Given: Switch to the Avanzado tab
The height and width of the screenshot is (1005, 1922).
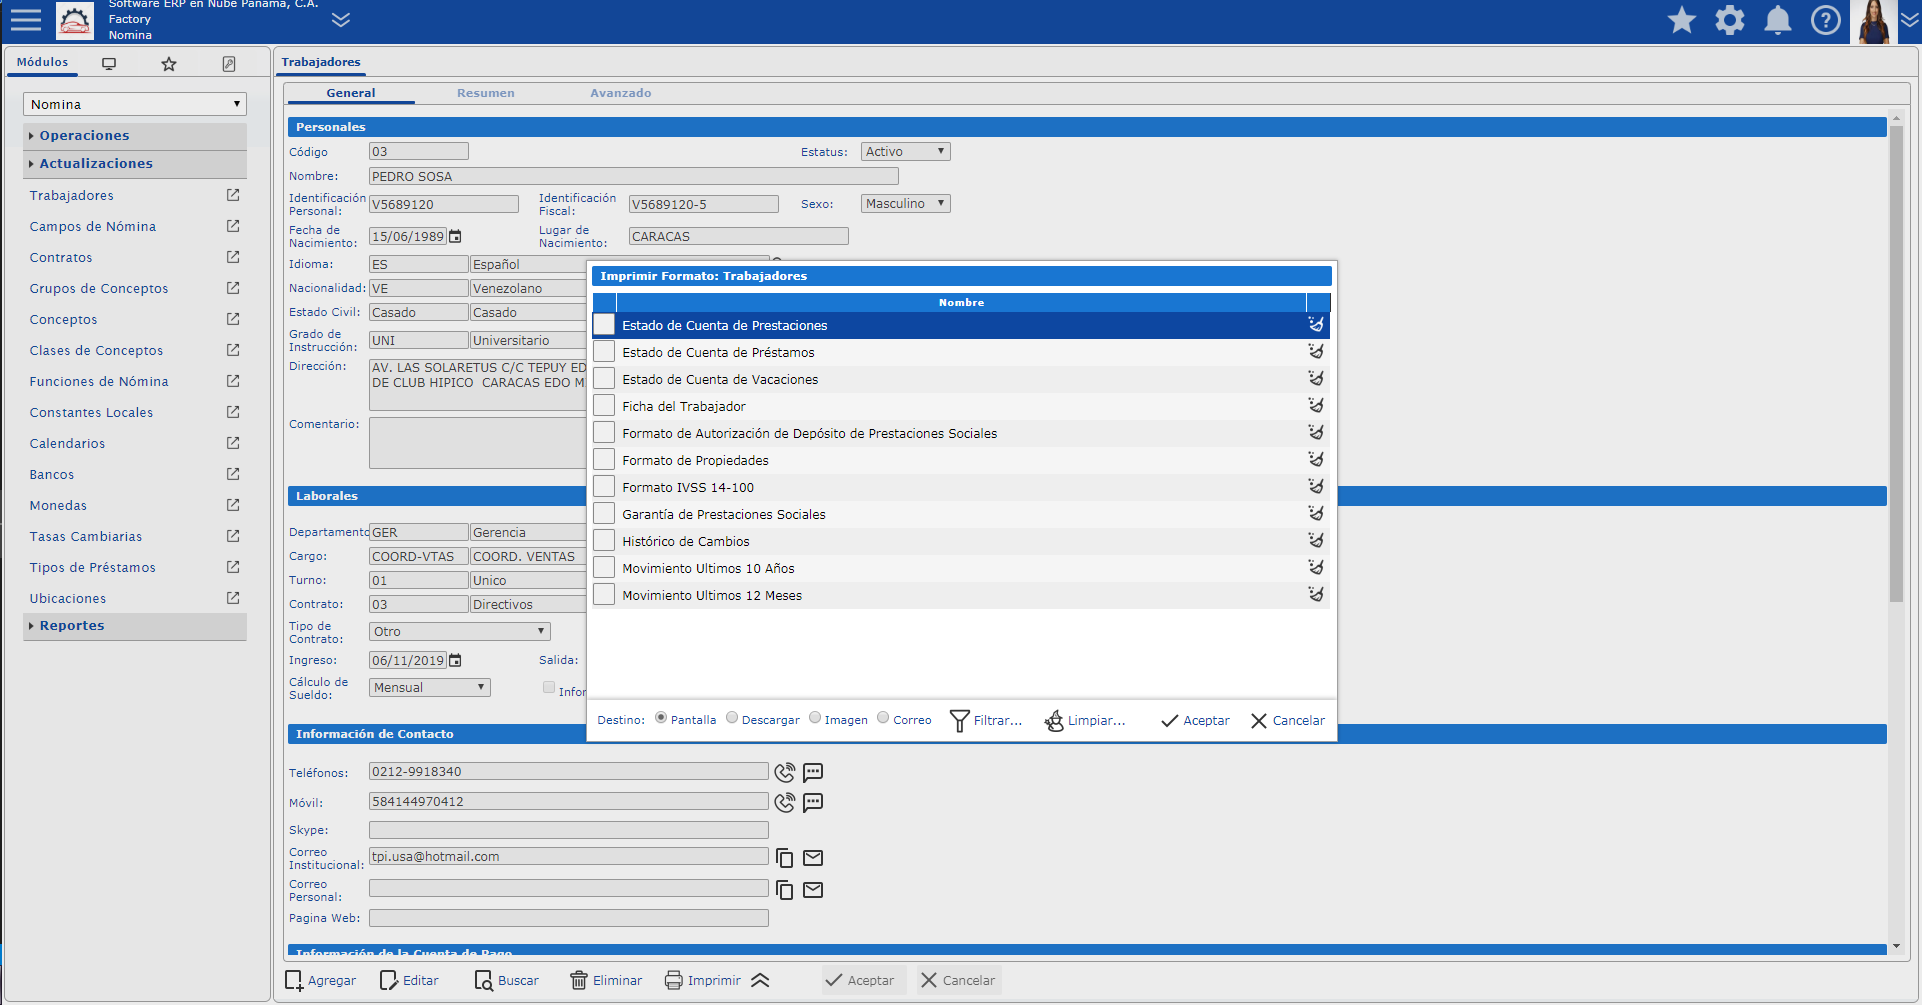Looking at the screenshot, I should 620,93.
